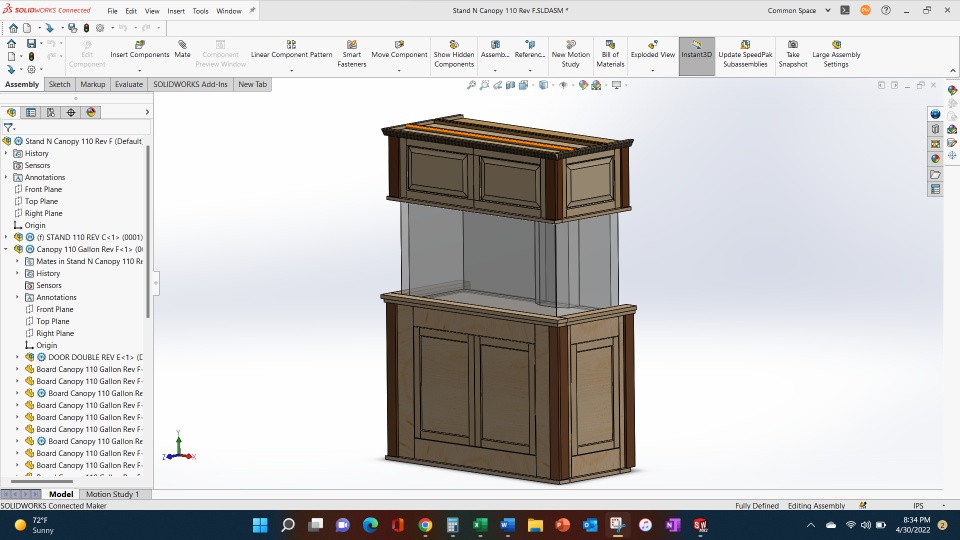Open Insert Components dropdown arrow

coord(140,70)
